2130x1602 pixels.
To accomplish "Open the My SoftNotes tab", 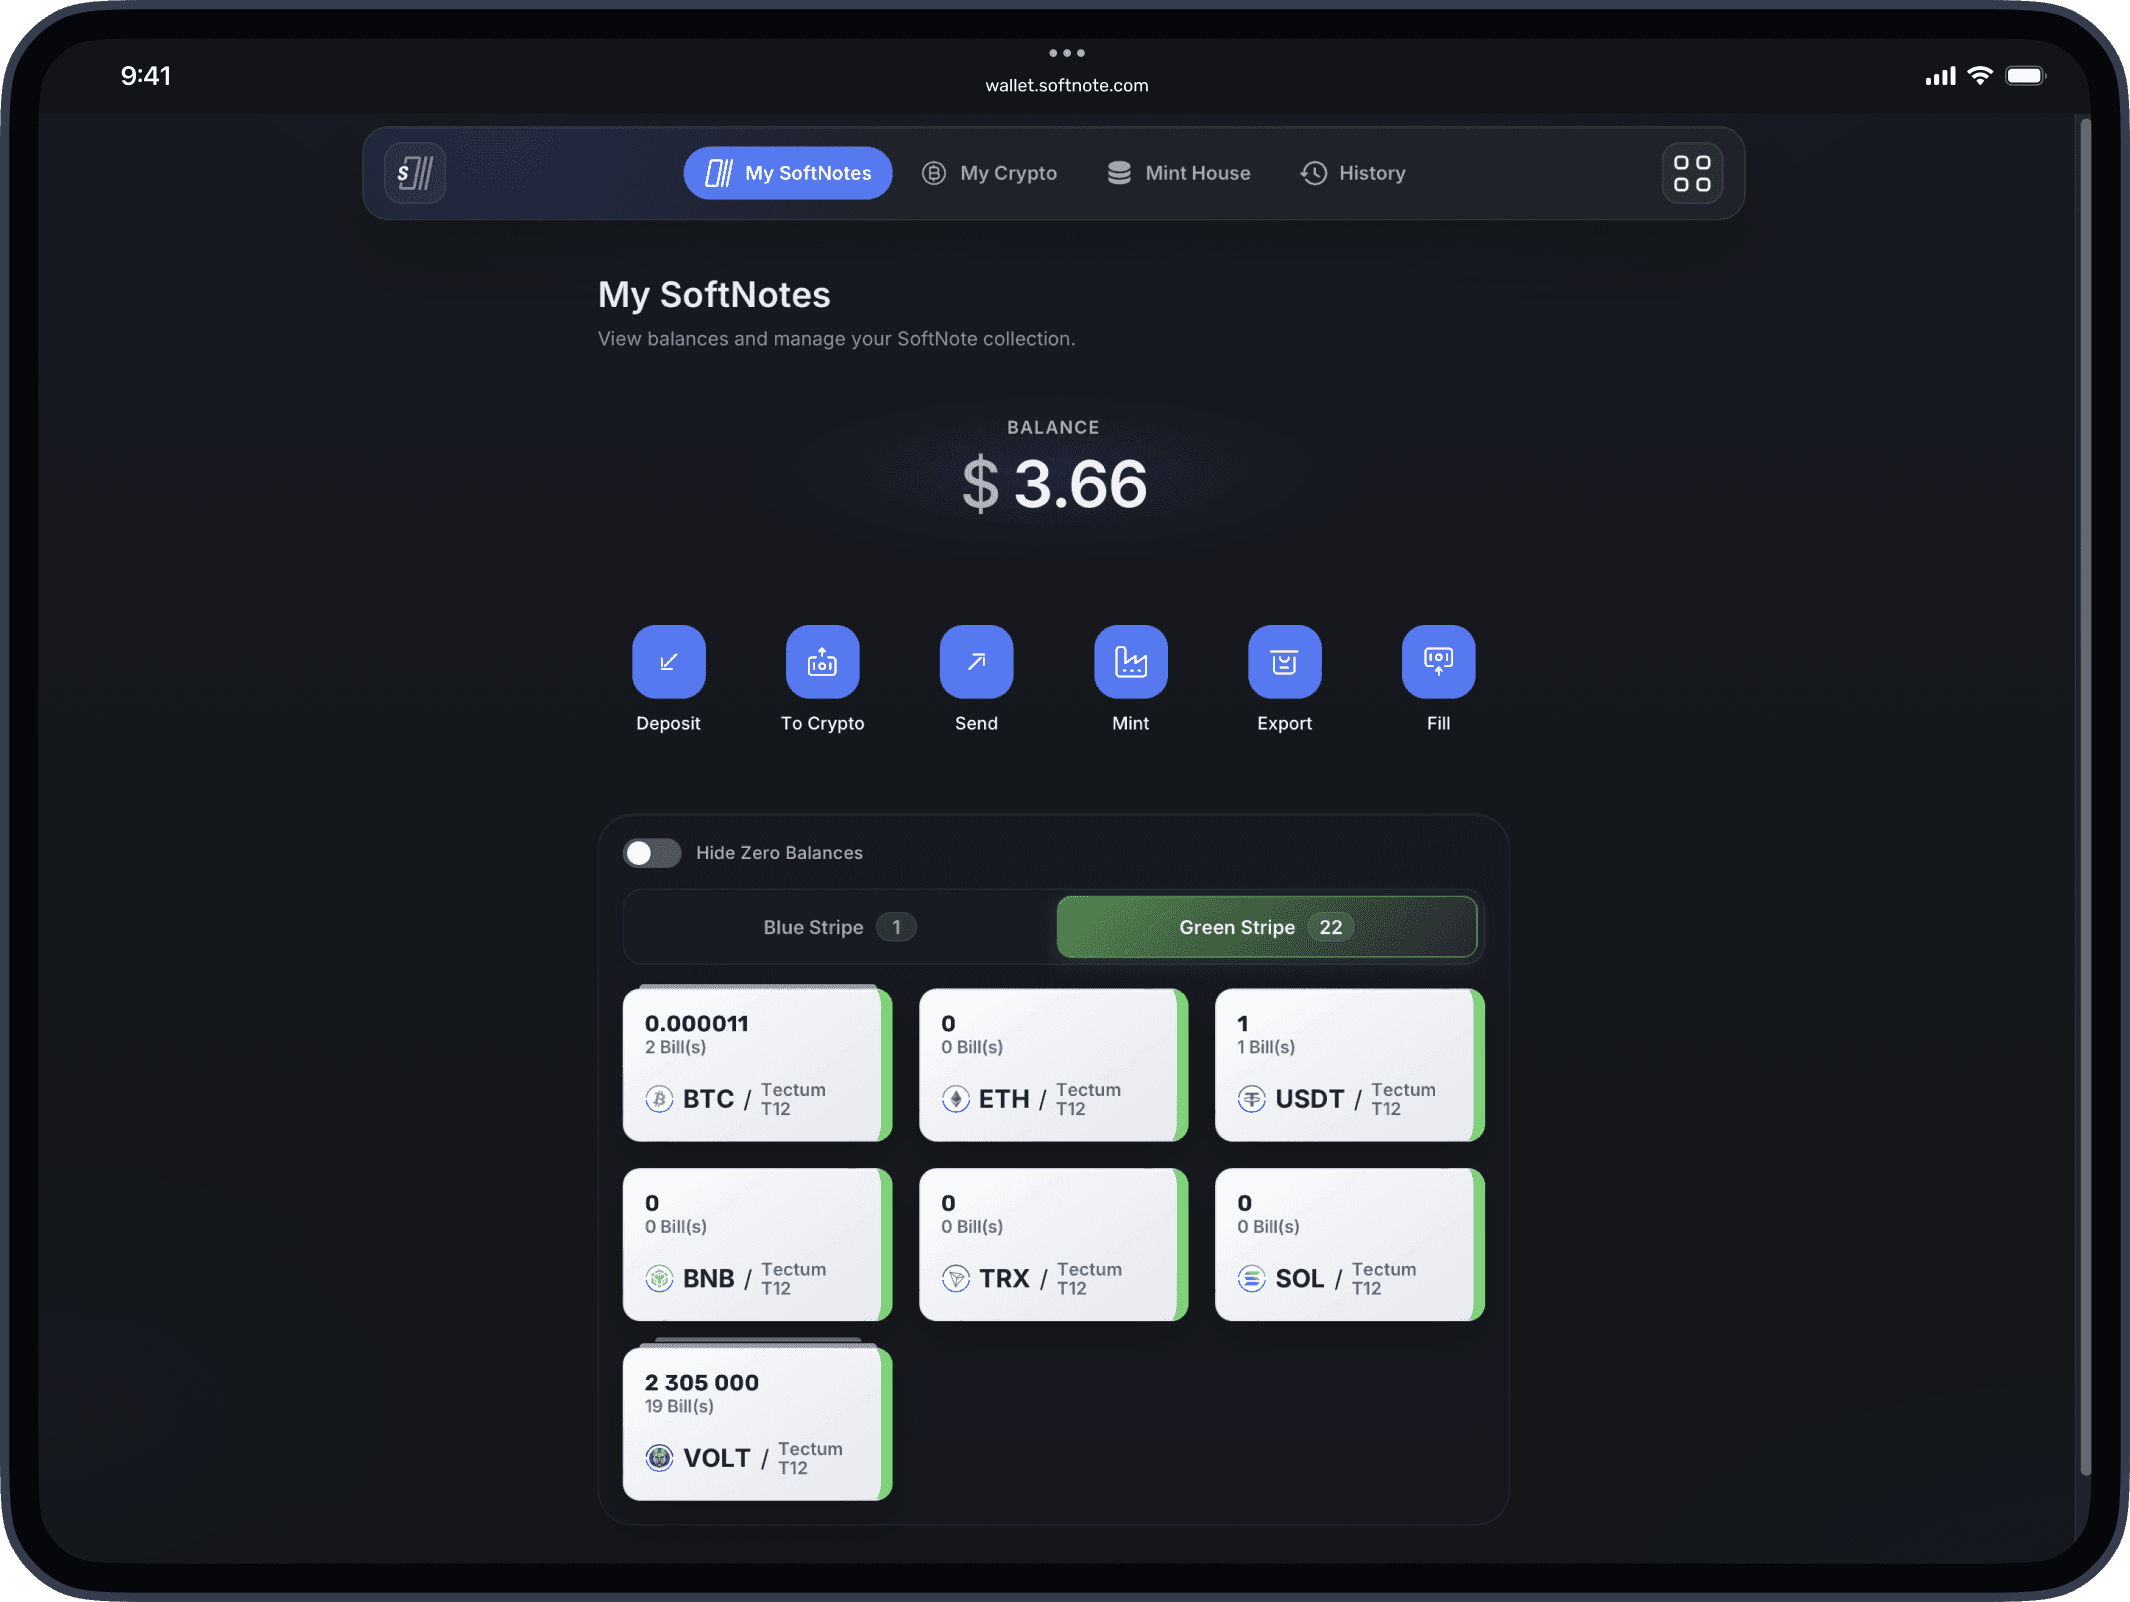I will pos(788,173).
